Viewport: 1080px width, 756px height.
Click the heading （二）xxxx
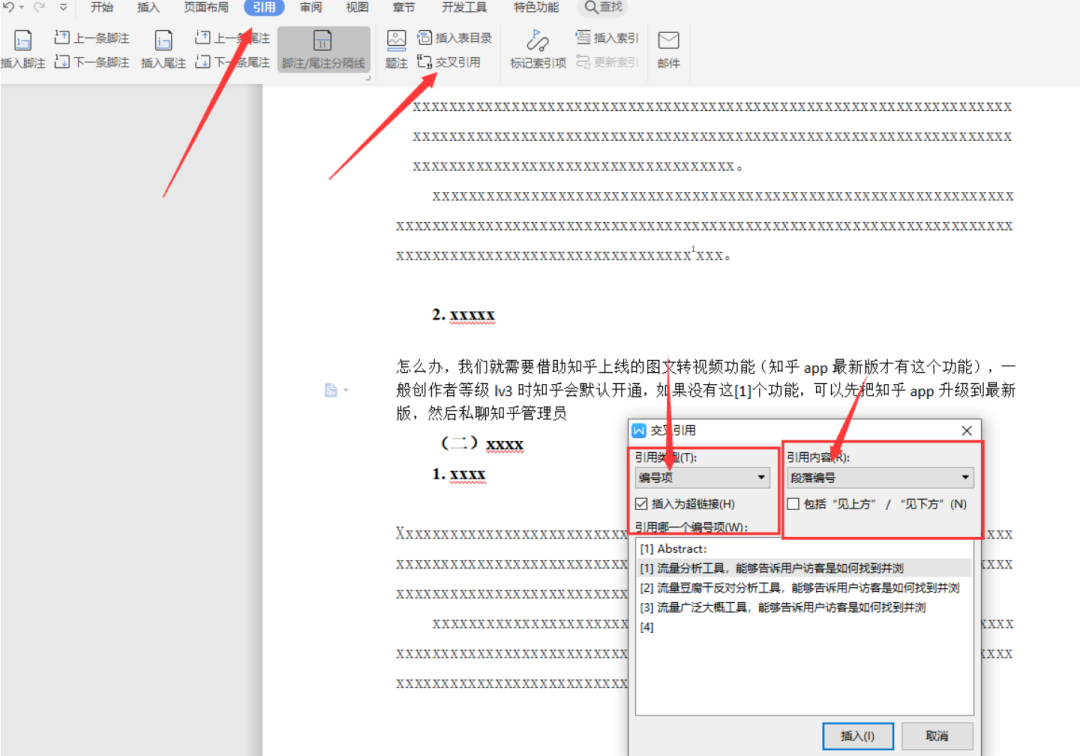coord(481,444)
